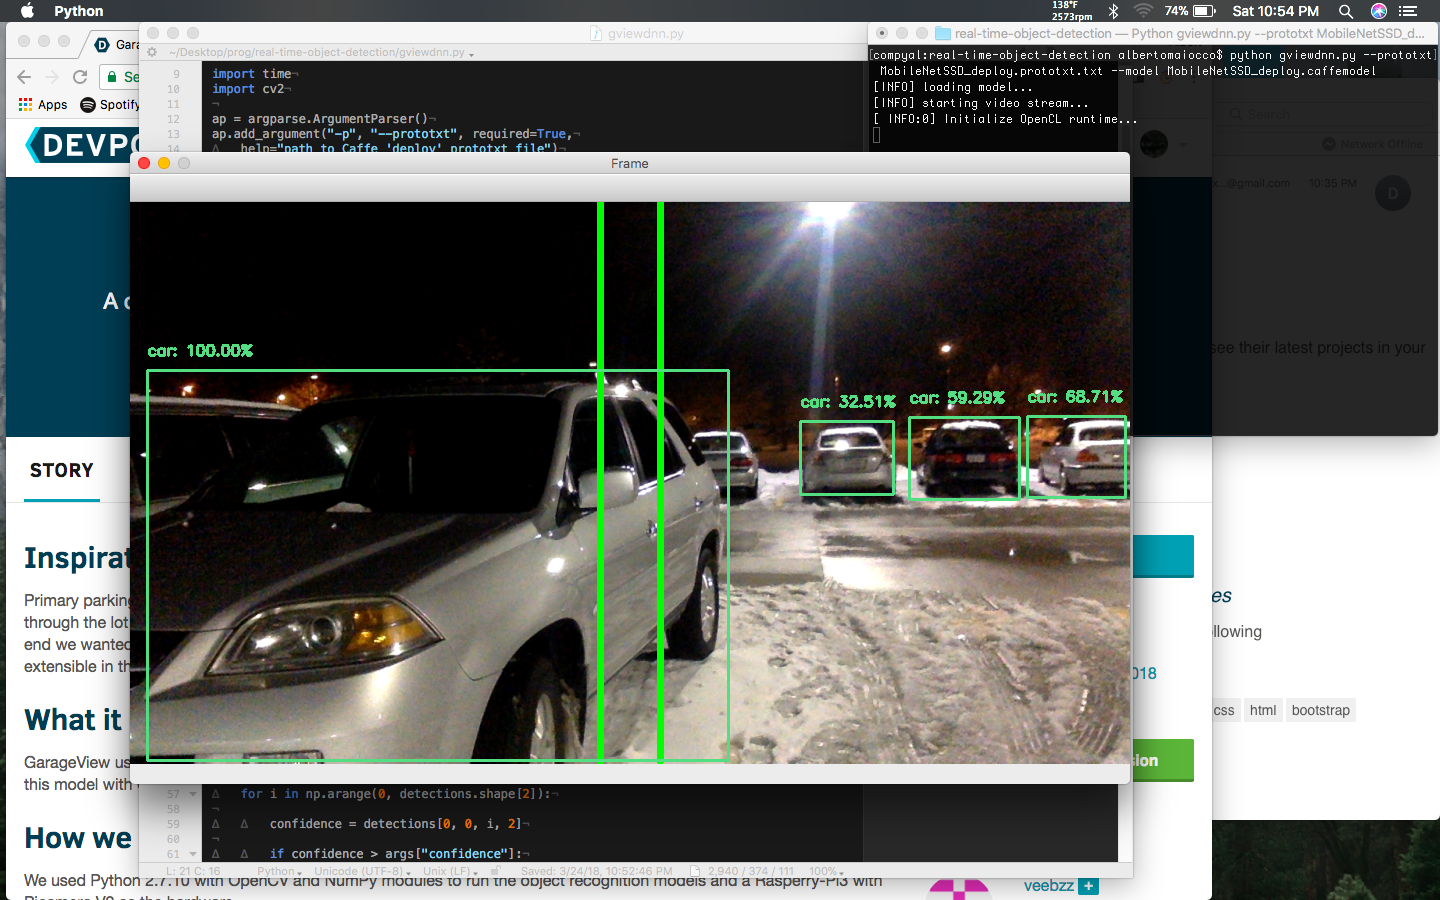Open Siri from the menu bar

(x=1379, y=11)
